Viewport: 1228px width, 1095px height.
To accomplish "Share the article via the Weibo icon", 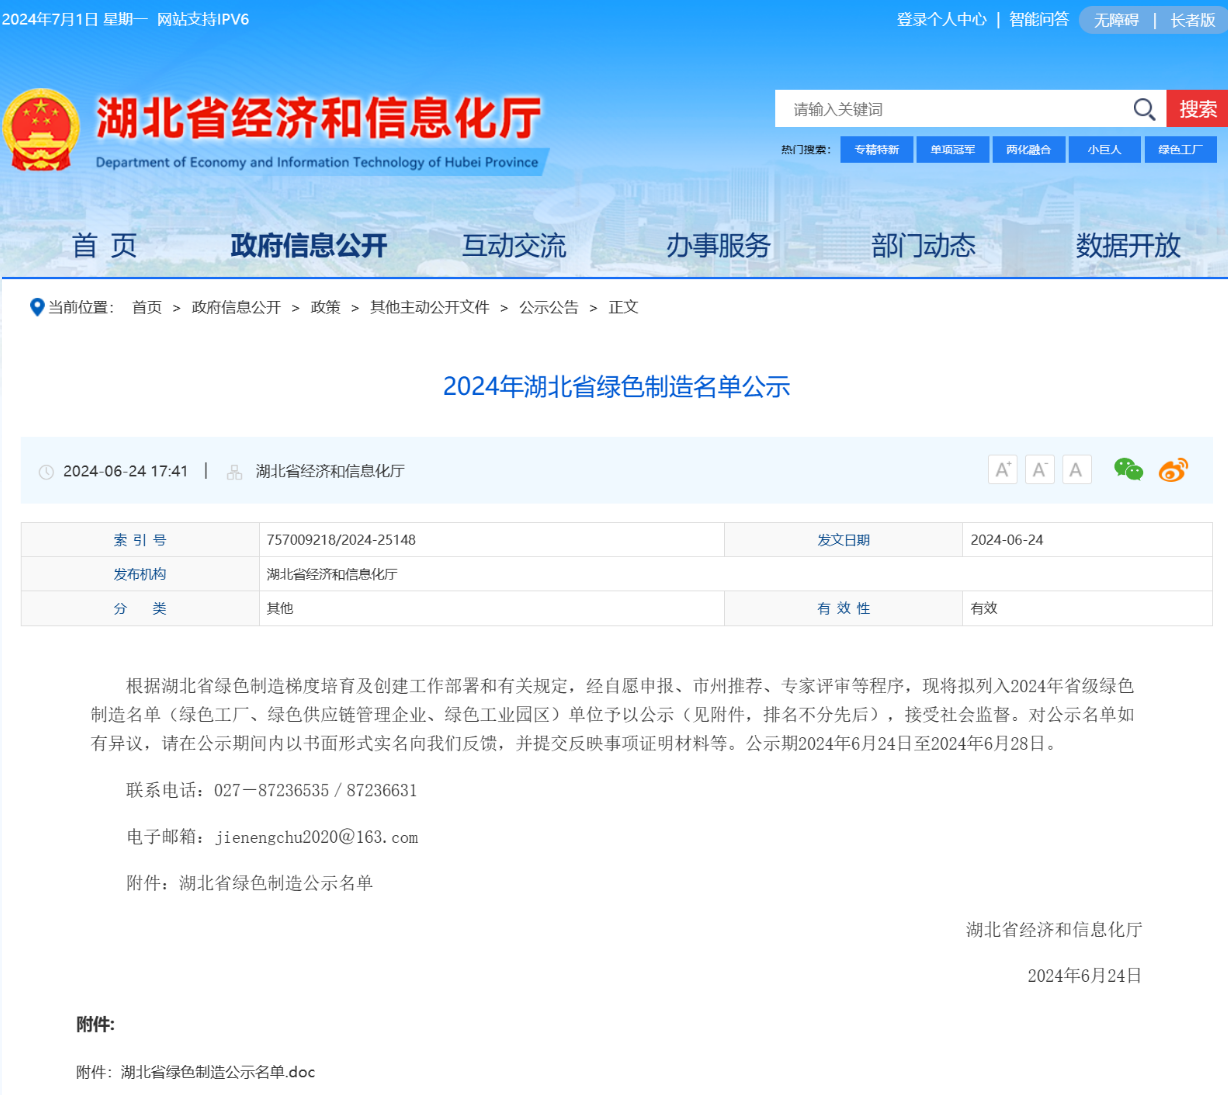I will [1173, 468].
